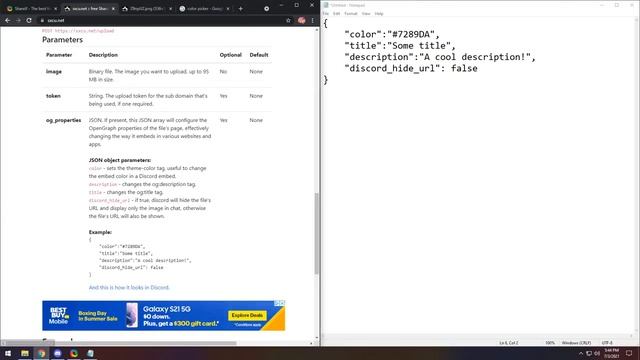Screen dimensions: 640x360
Task: Close the color picker browser tab
Action: [228, 9]
